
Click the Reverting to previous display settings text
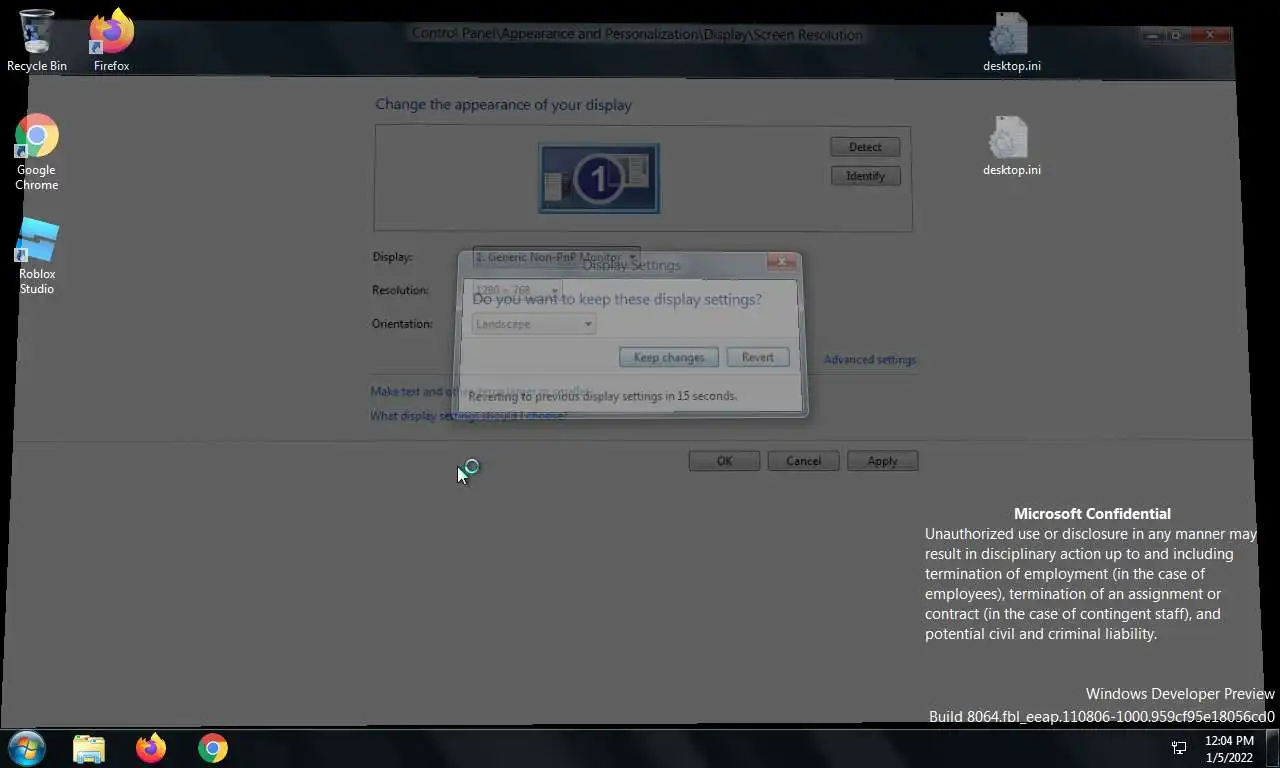602,396
